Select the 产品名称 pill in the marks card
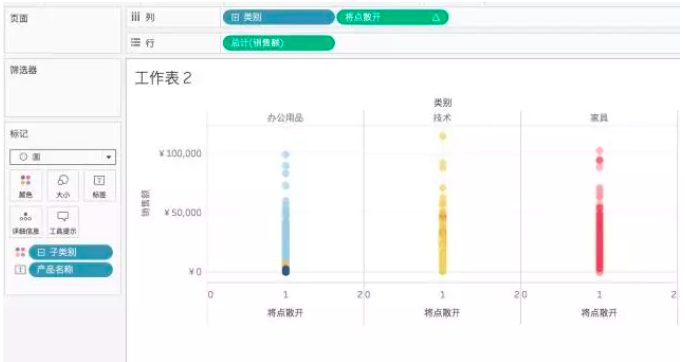Viewport: 685px width, 362px height. point(71,269)
